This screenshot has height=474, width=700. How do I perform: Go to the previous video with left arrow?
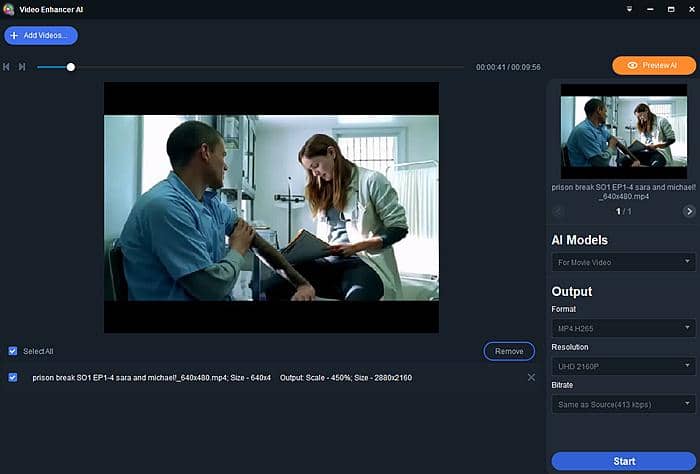[558, 211]
